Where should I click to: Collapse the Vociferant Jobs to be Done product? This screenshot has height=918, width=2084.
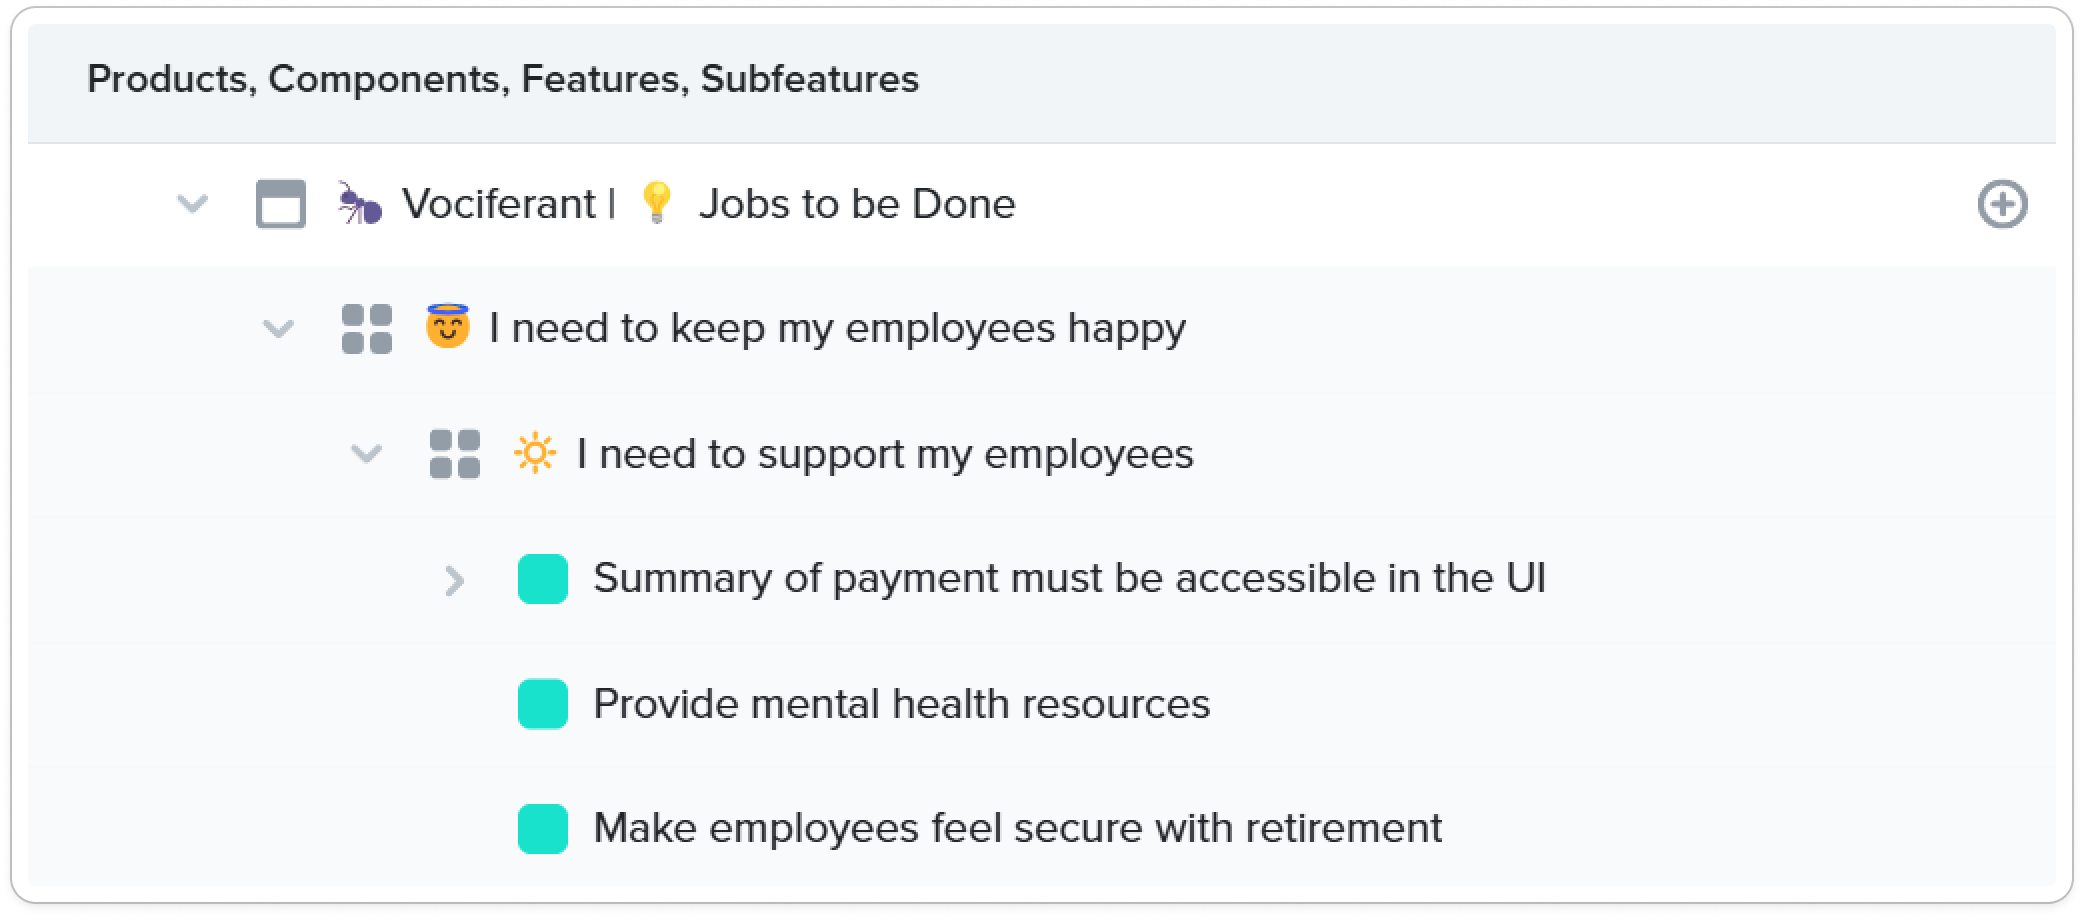[192, 204]
